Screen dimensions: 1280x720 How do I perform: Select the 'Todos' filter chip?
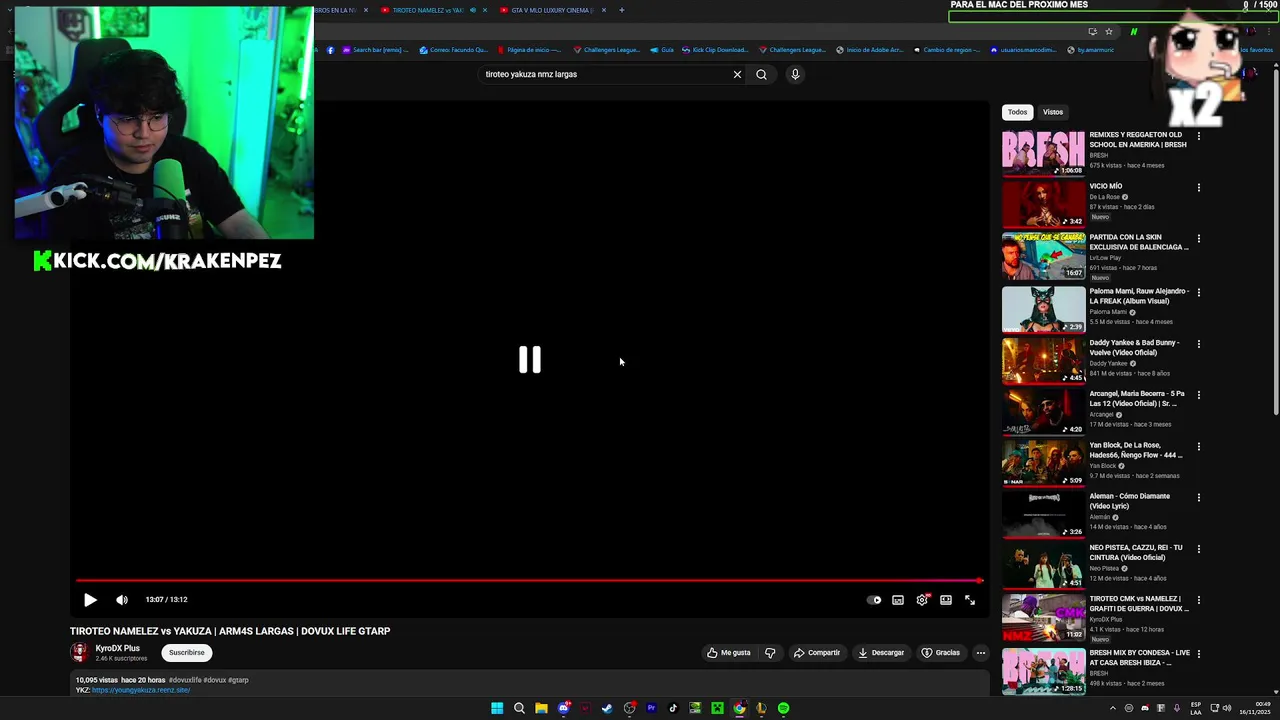tap(1017, 112)
